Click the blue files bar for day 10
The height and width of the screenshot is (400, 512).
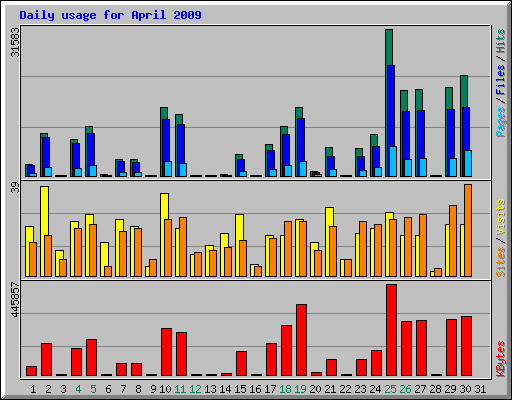point(166,140)
